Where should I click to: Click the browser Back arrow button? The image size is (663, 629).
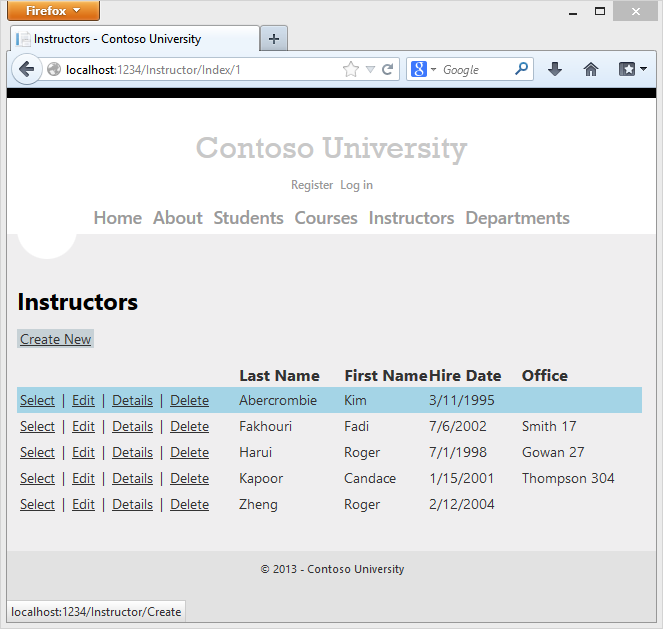[x=26, y=70]
